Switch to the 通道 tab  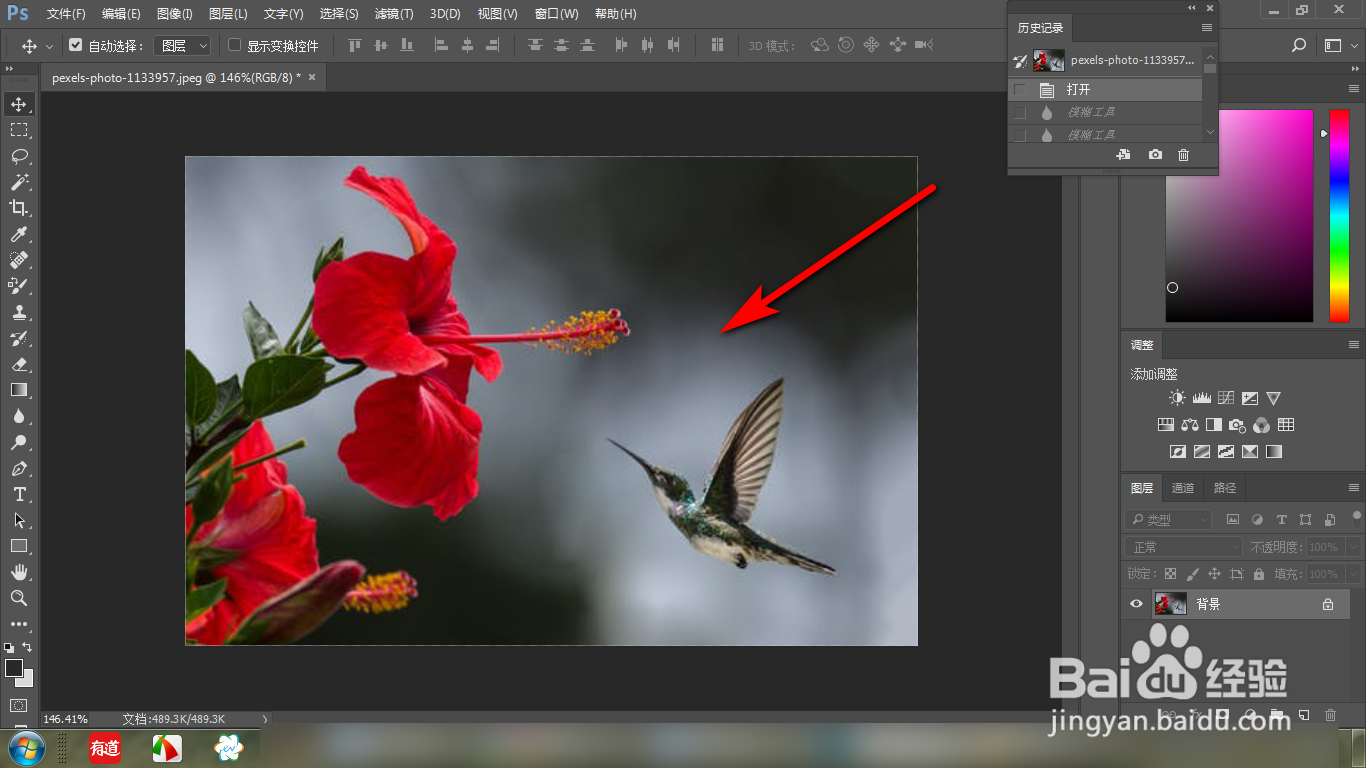click(1183, 488)
